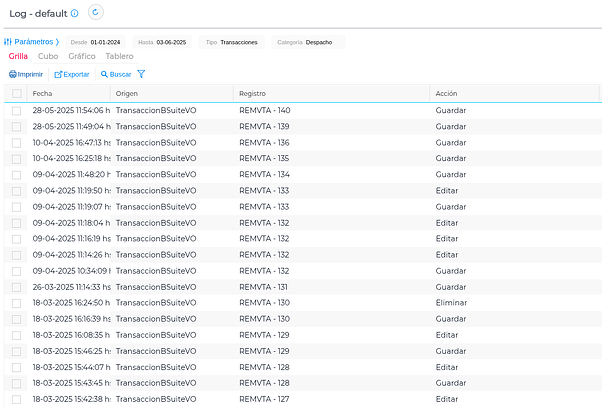
Task: Select the checkbox for REMVTA - 136
Action: tap(17, 142)
